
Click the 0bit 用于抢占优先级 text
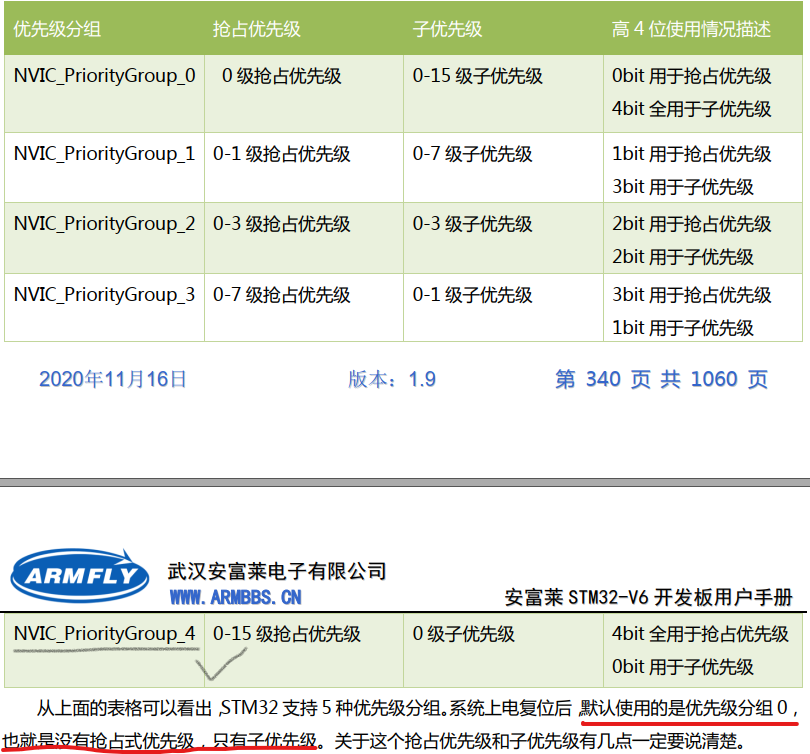[x=691, y=76]
